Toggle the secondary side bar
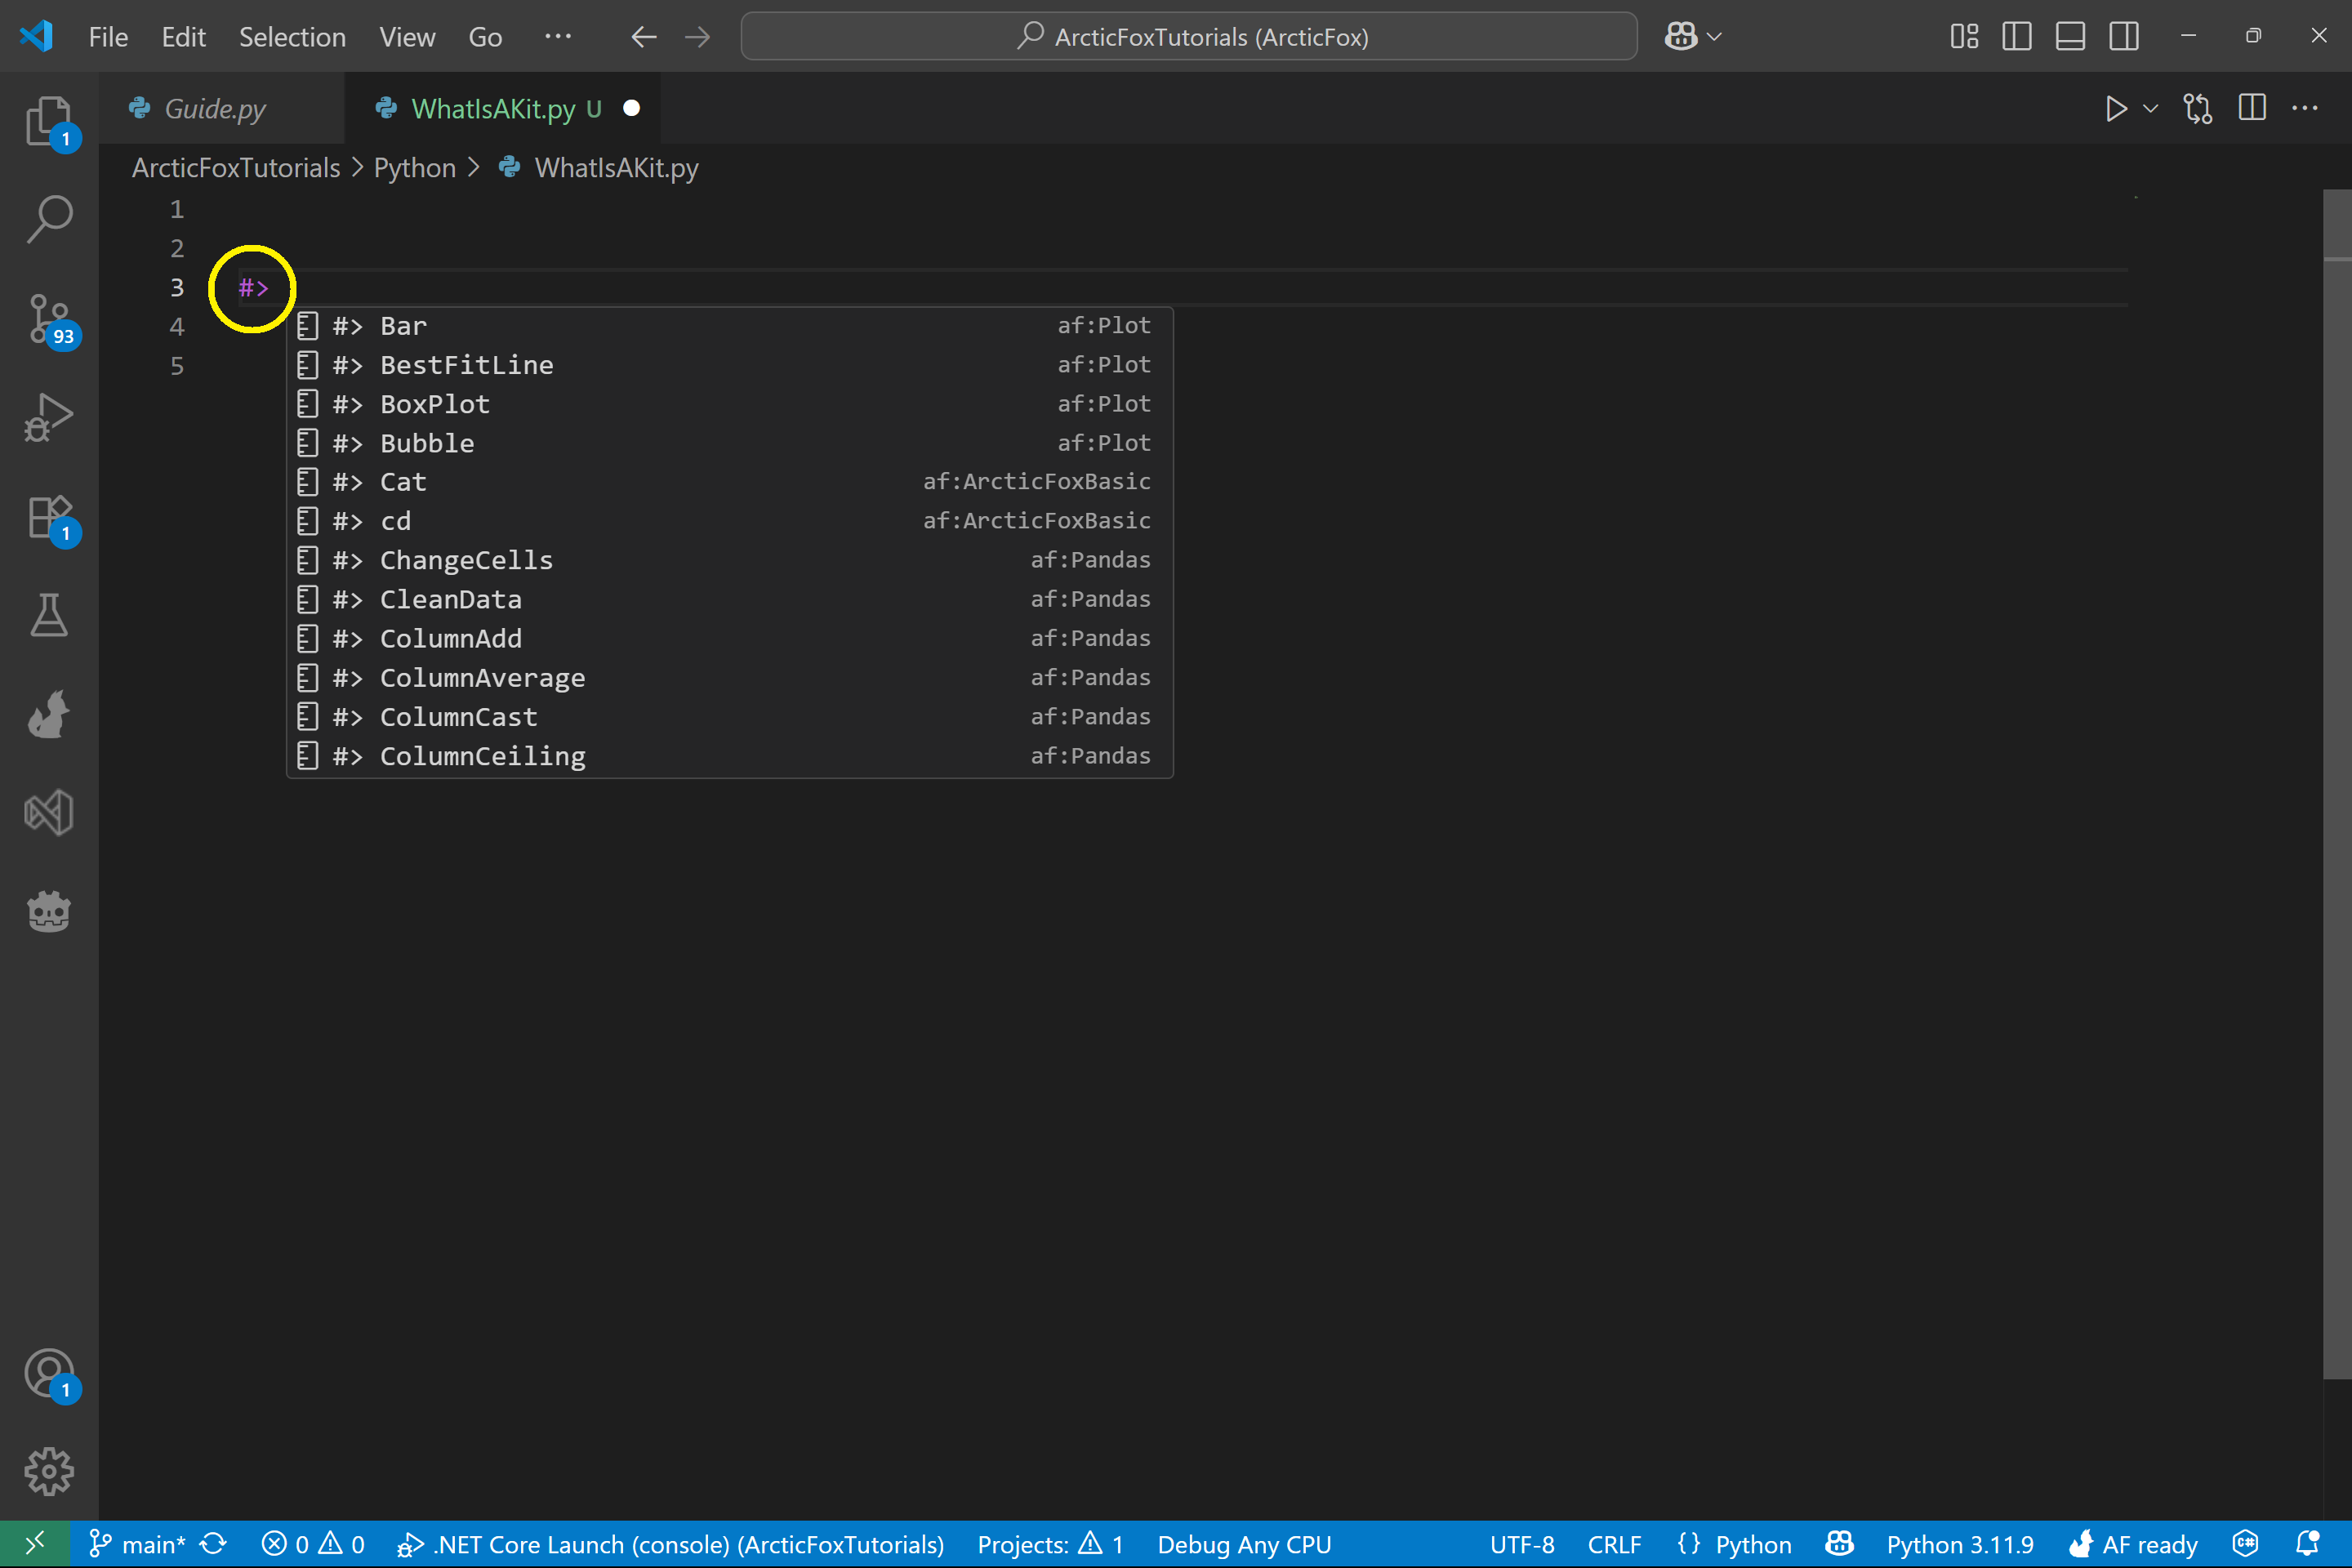The image size is (2352, 1568). click(x=2124, y=37)
